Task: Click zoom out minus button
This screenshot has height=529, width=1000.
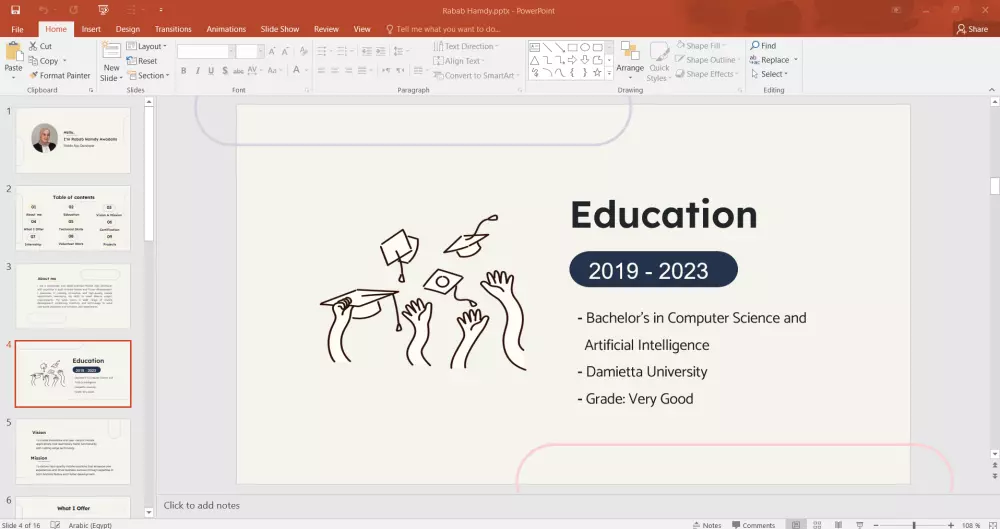Action: [x=876, y=525]
